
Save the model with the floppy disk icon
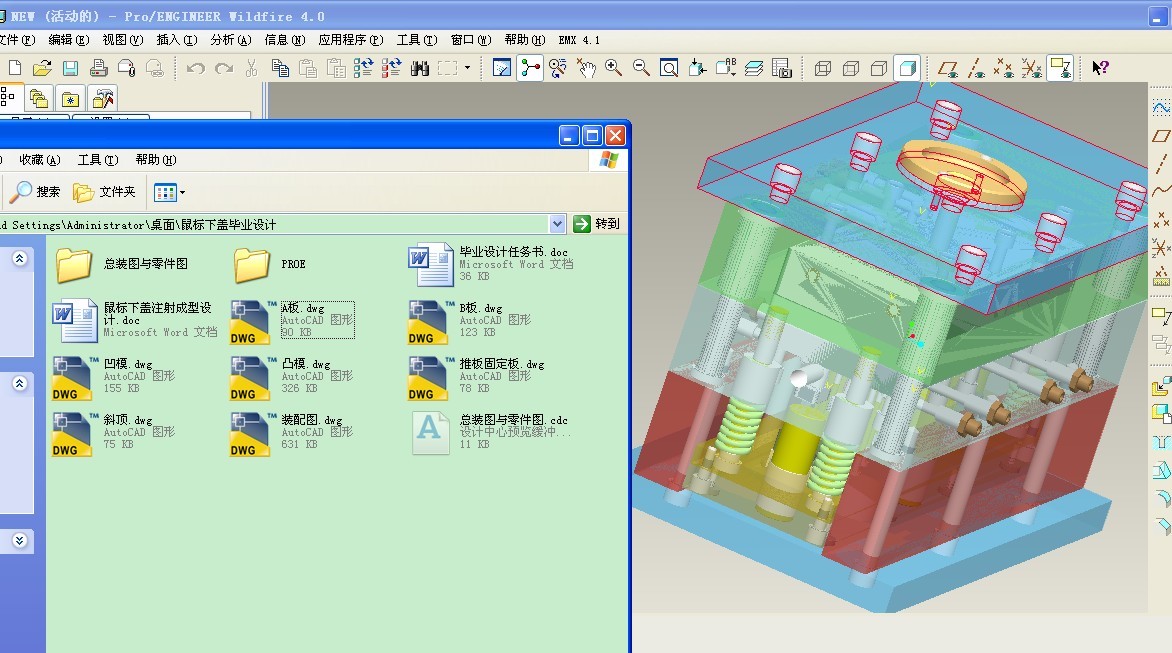click(70, 68)
